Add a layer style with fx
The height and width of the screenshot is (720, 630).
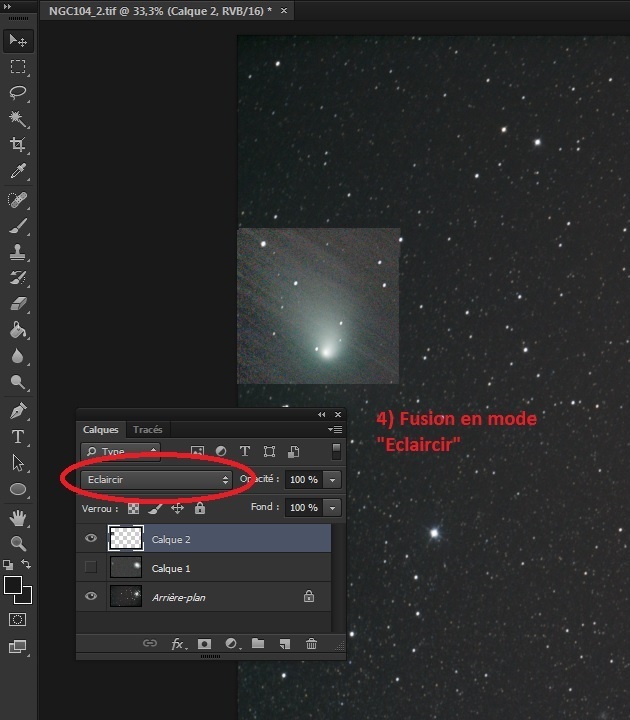click(179, 644)
